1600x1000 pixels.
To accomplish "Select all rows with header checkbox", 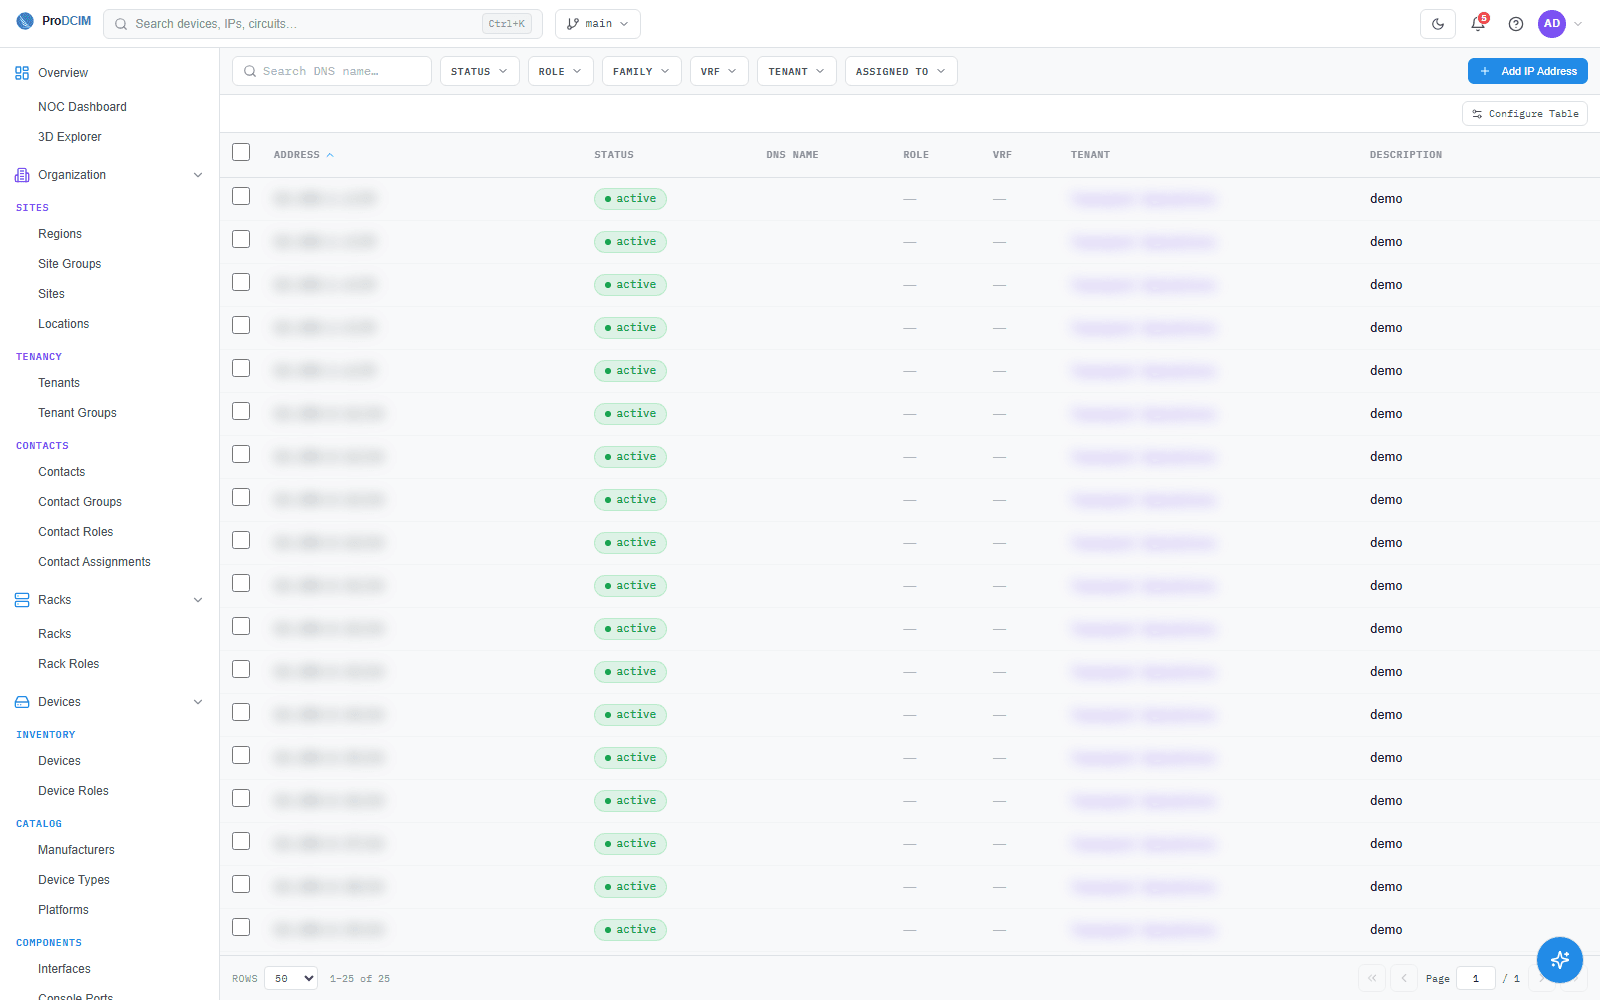I will pos(241,152).
